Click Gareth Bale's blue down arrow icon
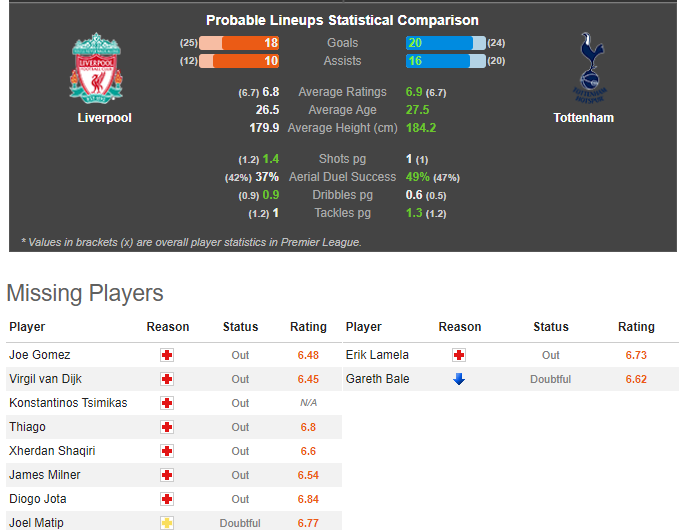Image resolution: width=682 pixels, height=530 pixels. (x=459, y=379)
